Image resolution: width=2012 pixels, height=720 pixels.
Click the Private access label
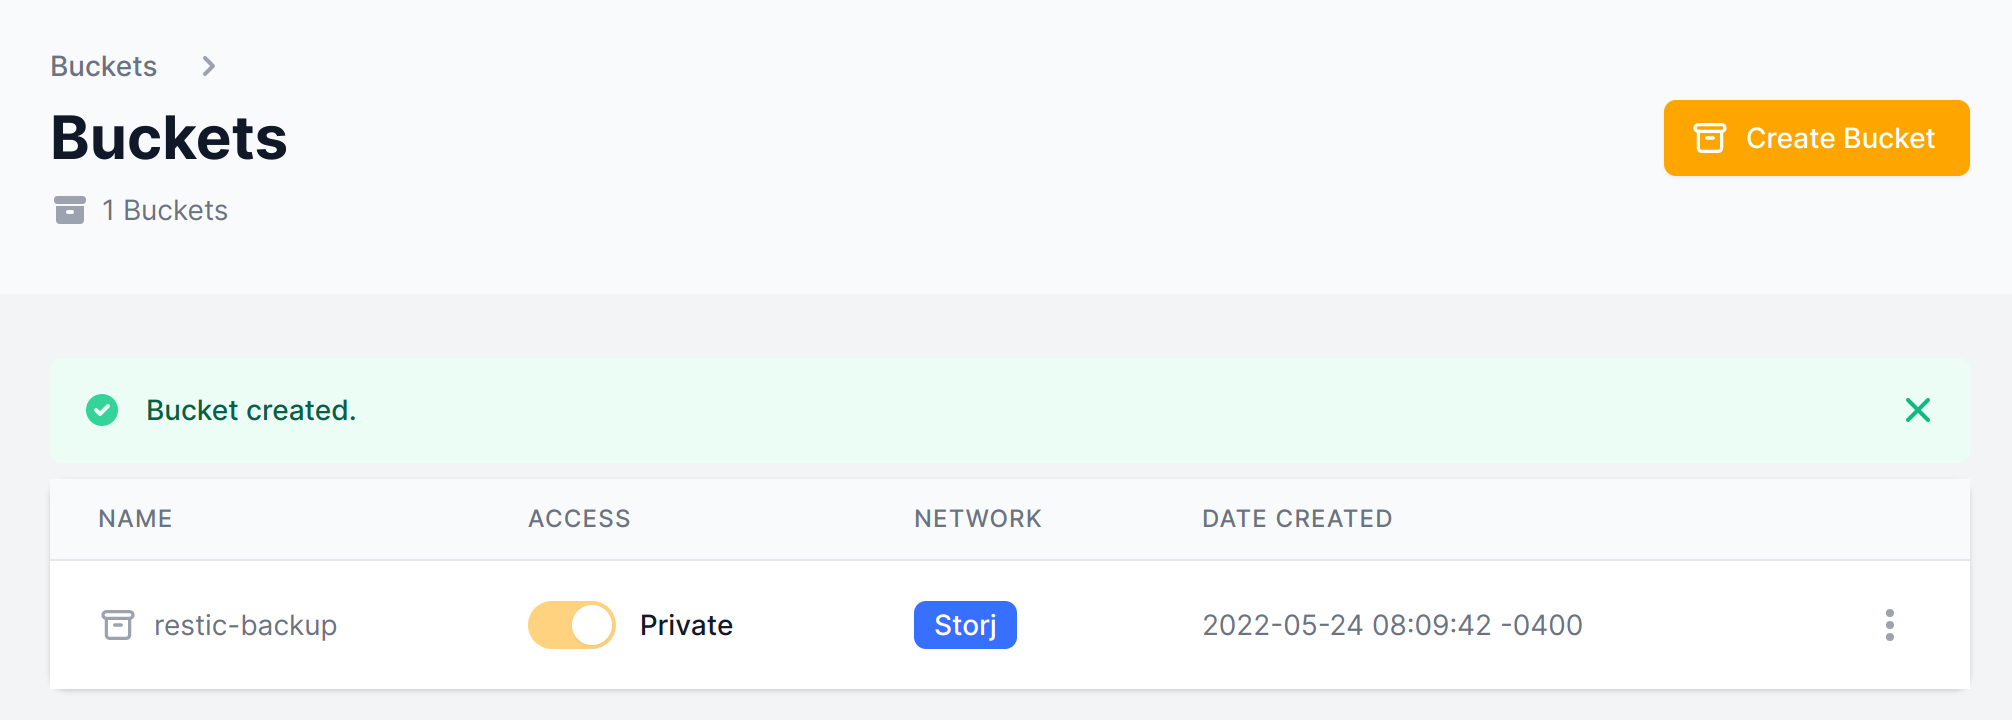coord(686,625)
